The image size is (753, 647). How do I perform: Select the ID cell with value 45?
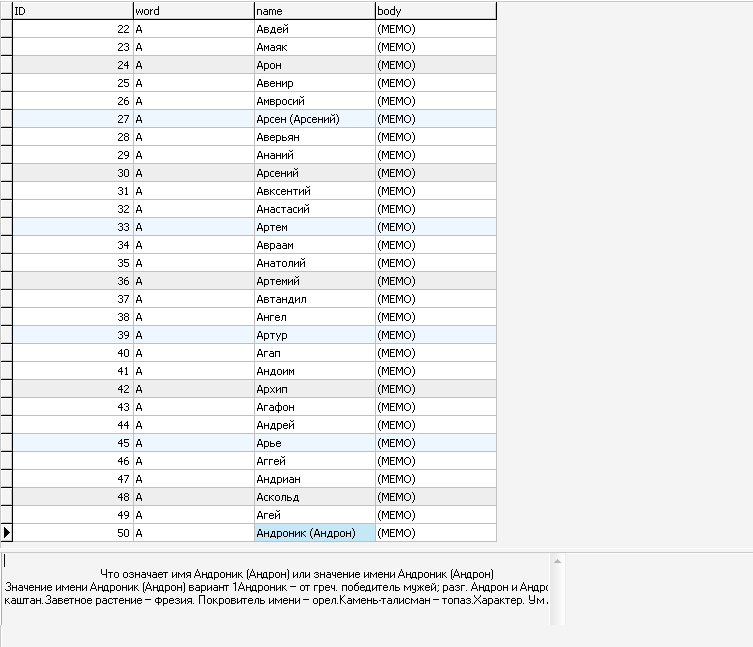pyautogui.click(x=72, y=443)
